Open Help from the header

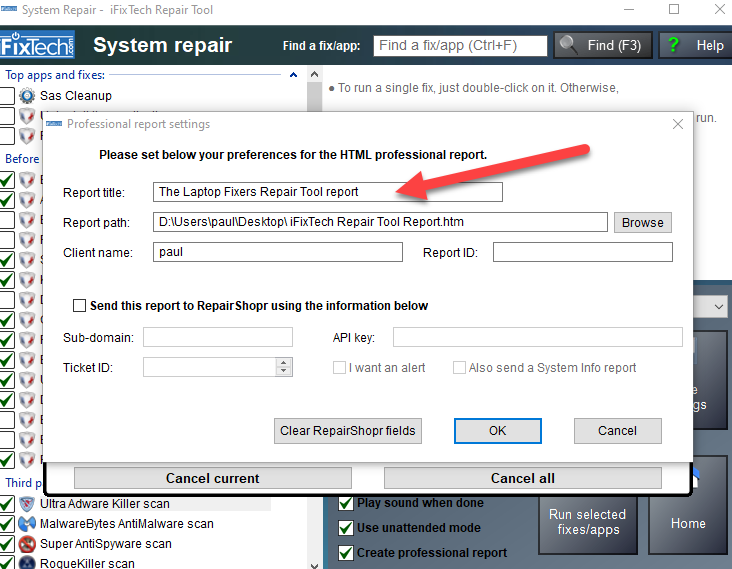coord(696,45)
